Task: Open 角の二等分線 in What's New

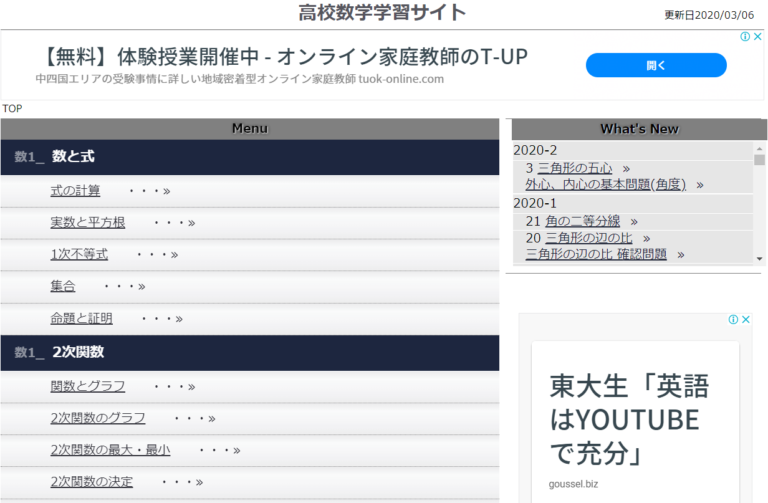Action: pos(583,221)
